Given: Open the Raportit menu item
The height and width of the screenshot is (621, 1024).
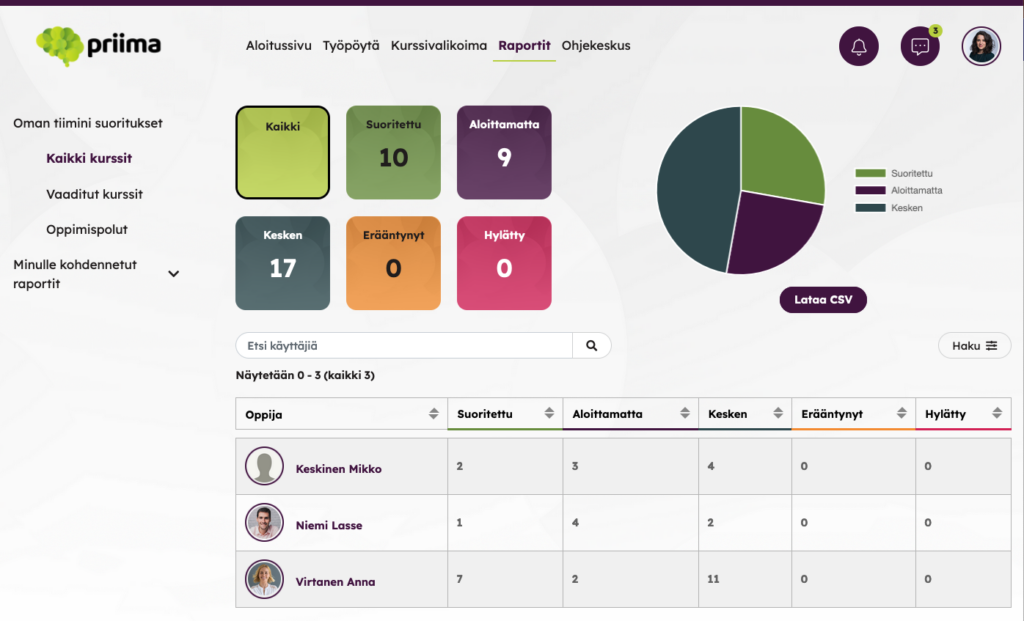Looking at the screenshot, I should pos(524,46).
